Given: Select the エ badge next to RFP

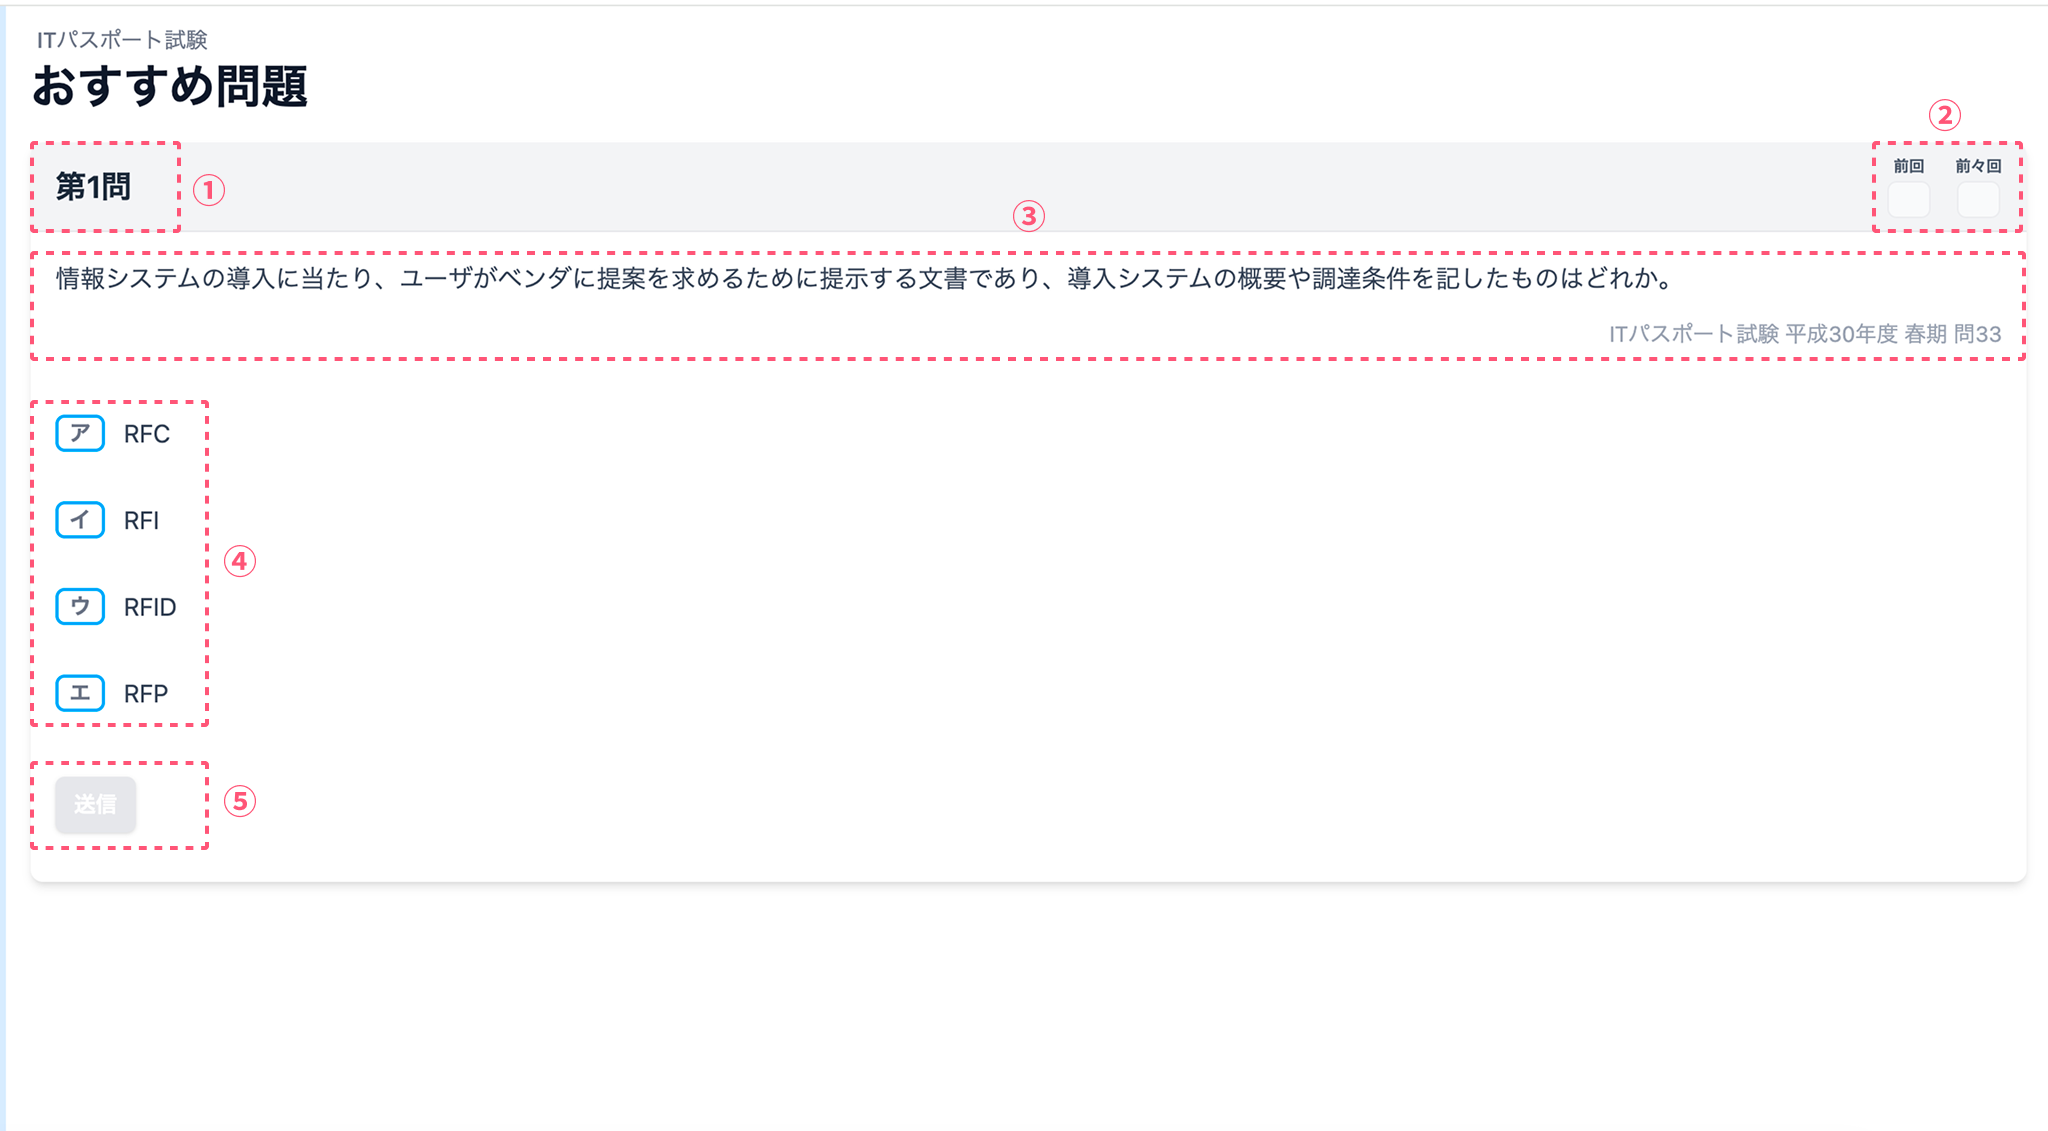Looking at the screenshot, I should coord(79,692).
